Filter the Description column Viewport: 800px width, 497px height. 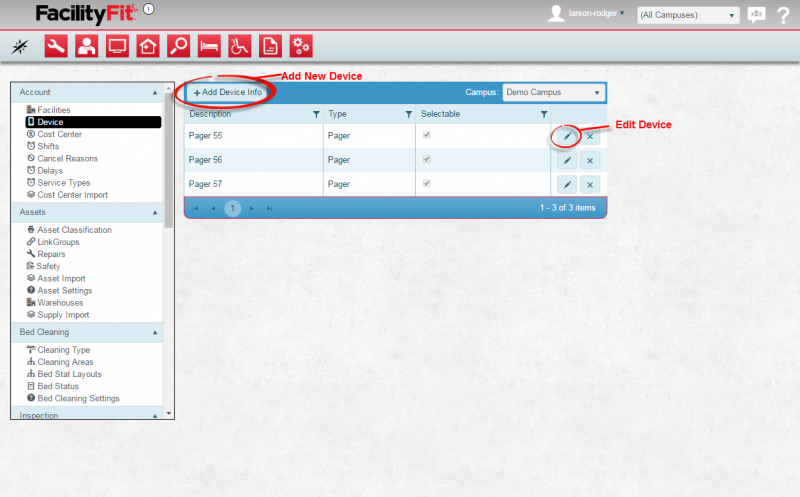[x=316, y=114]
